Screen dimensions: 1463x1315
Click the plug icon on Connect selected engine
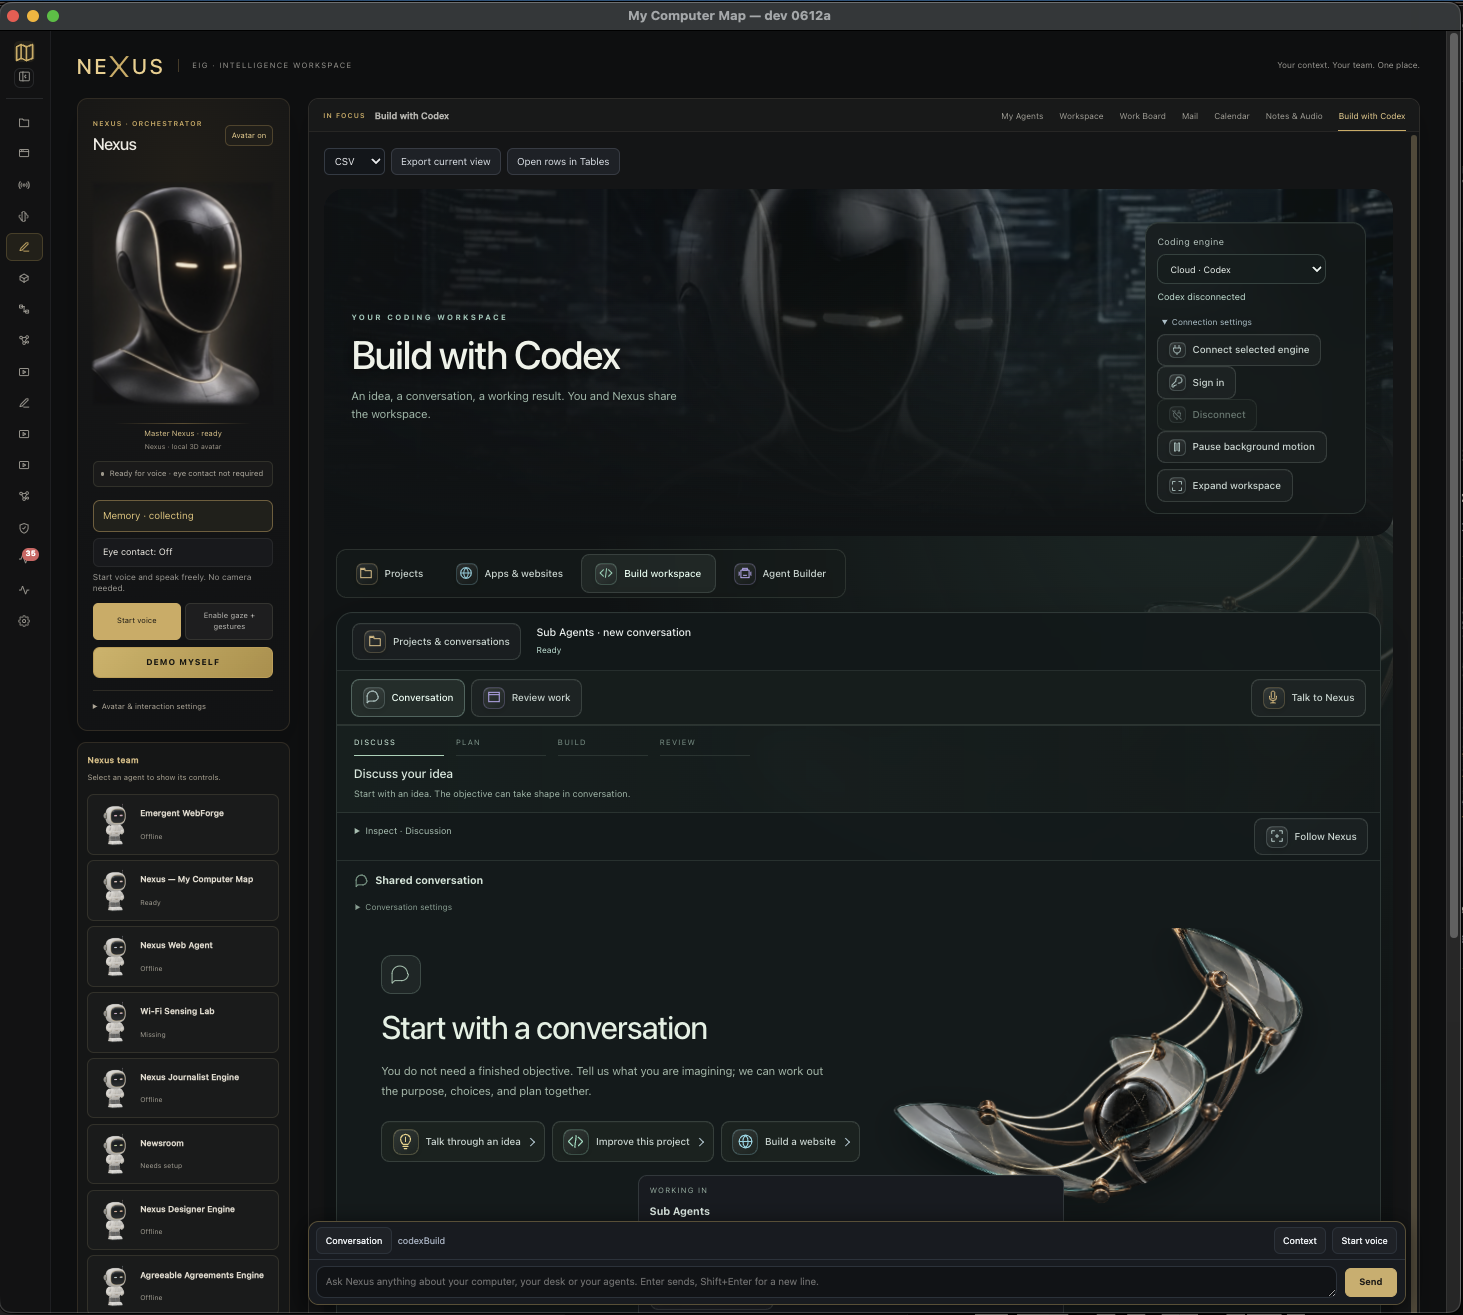point(1177,350)
